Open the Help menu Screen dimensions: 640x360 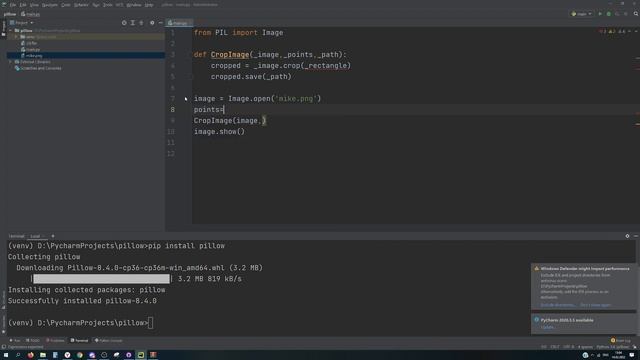149,5
